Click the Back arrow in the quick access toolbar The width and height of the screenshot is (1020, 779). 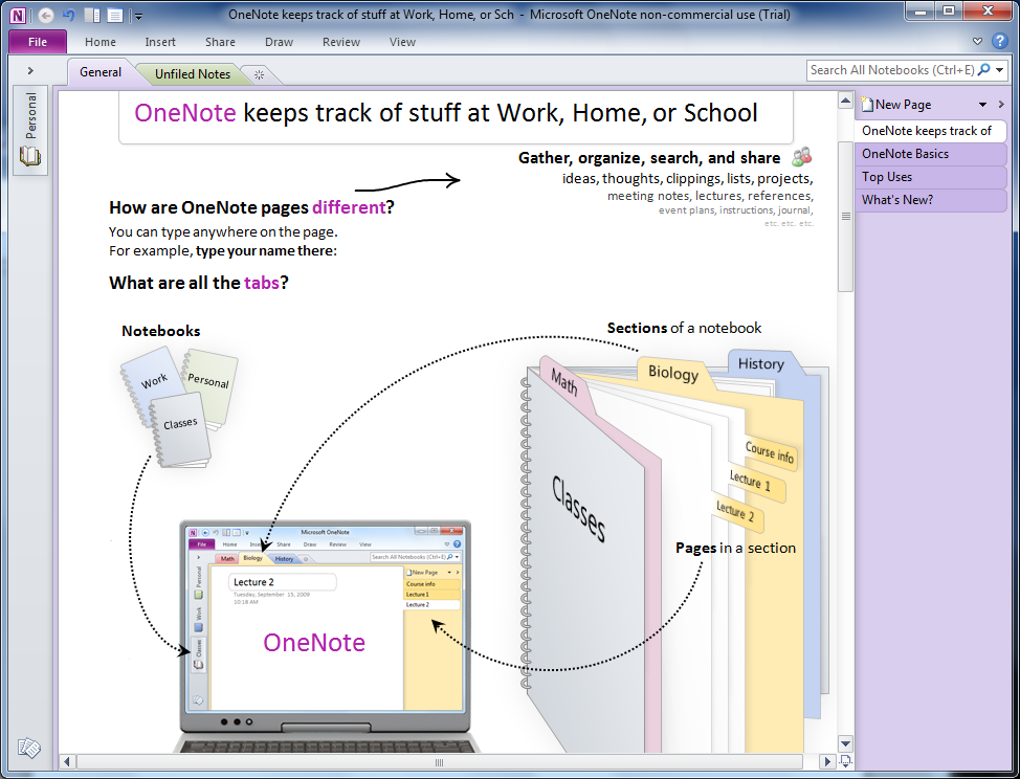pyautogui.click(x=46, y=15)
